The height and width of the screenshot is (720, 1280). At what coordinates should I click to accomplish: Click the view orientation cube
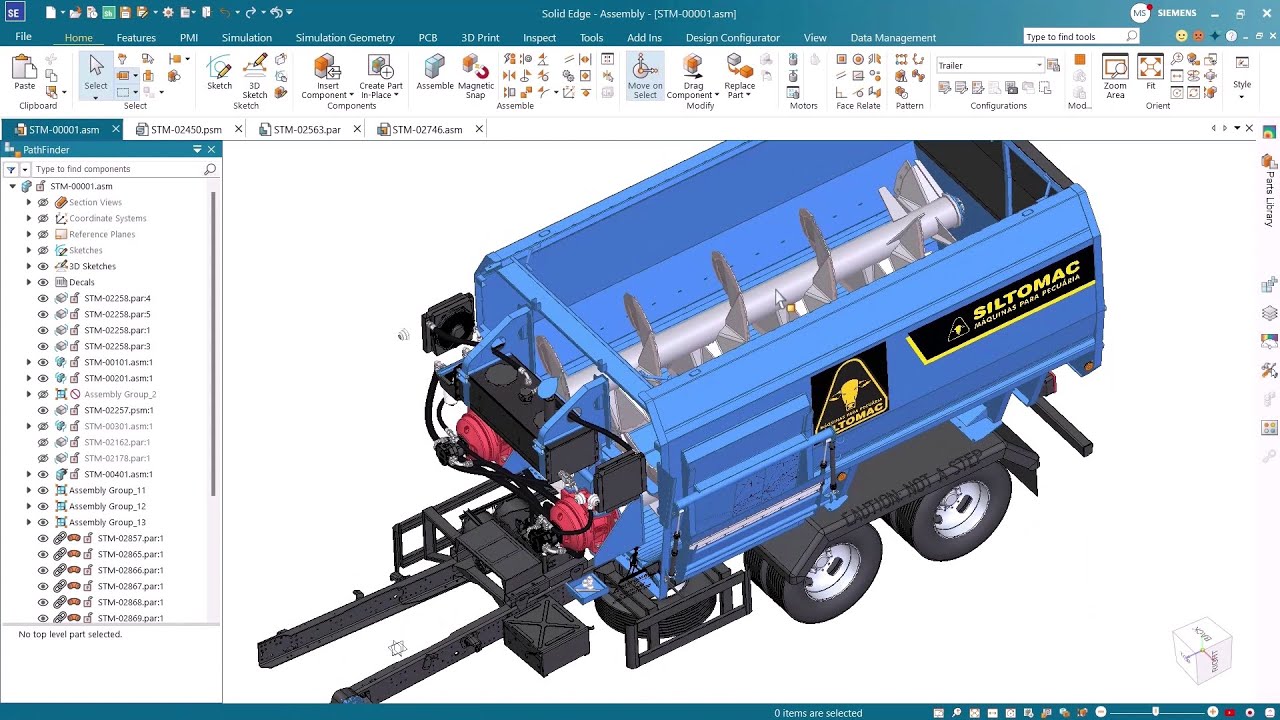click(1201, 651)
